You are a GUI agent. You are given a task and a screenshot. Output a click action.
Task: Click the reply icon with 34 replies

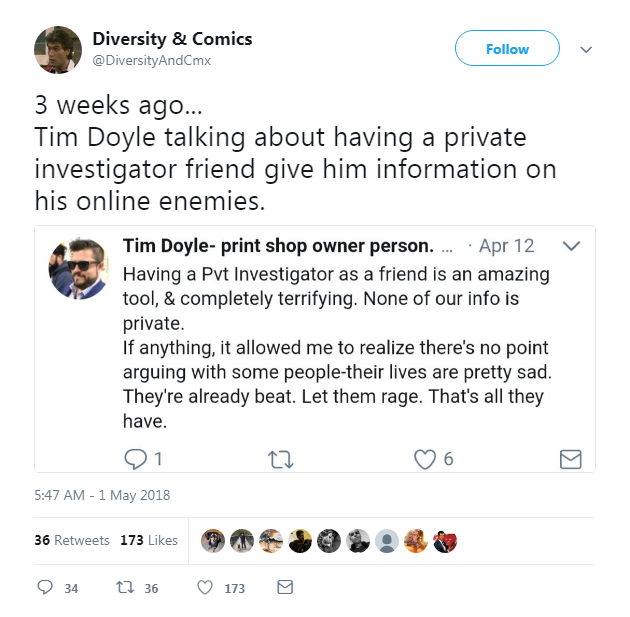45,587
